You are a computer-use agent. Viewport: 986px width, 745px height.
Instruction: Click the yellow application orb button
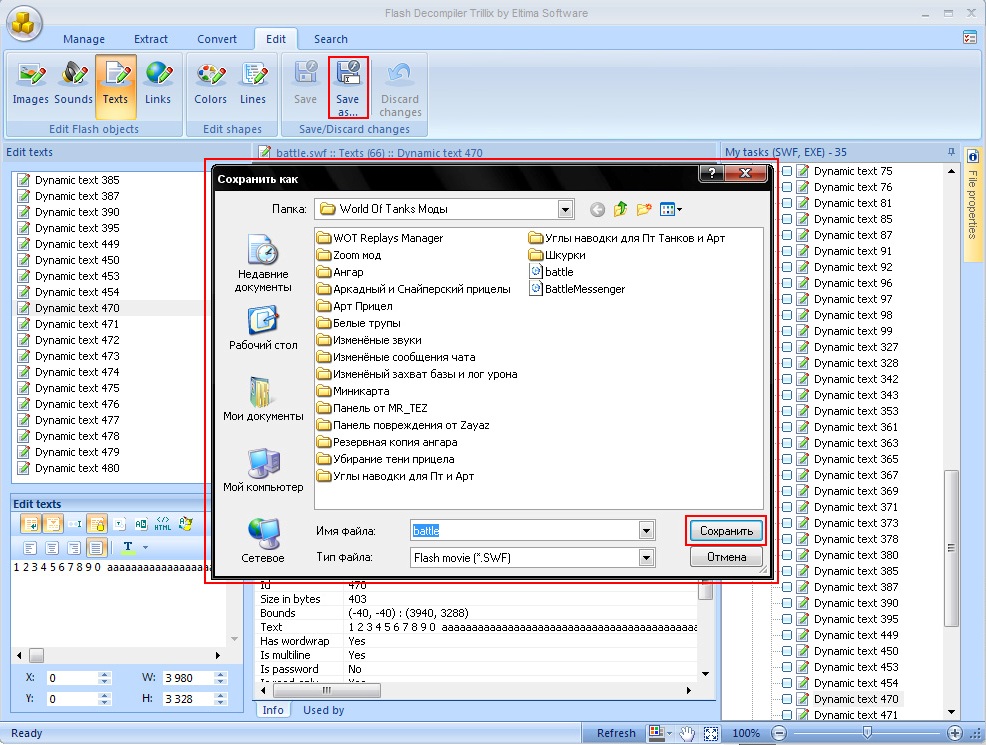click(24, 24)
